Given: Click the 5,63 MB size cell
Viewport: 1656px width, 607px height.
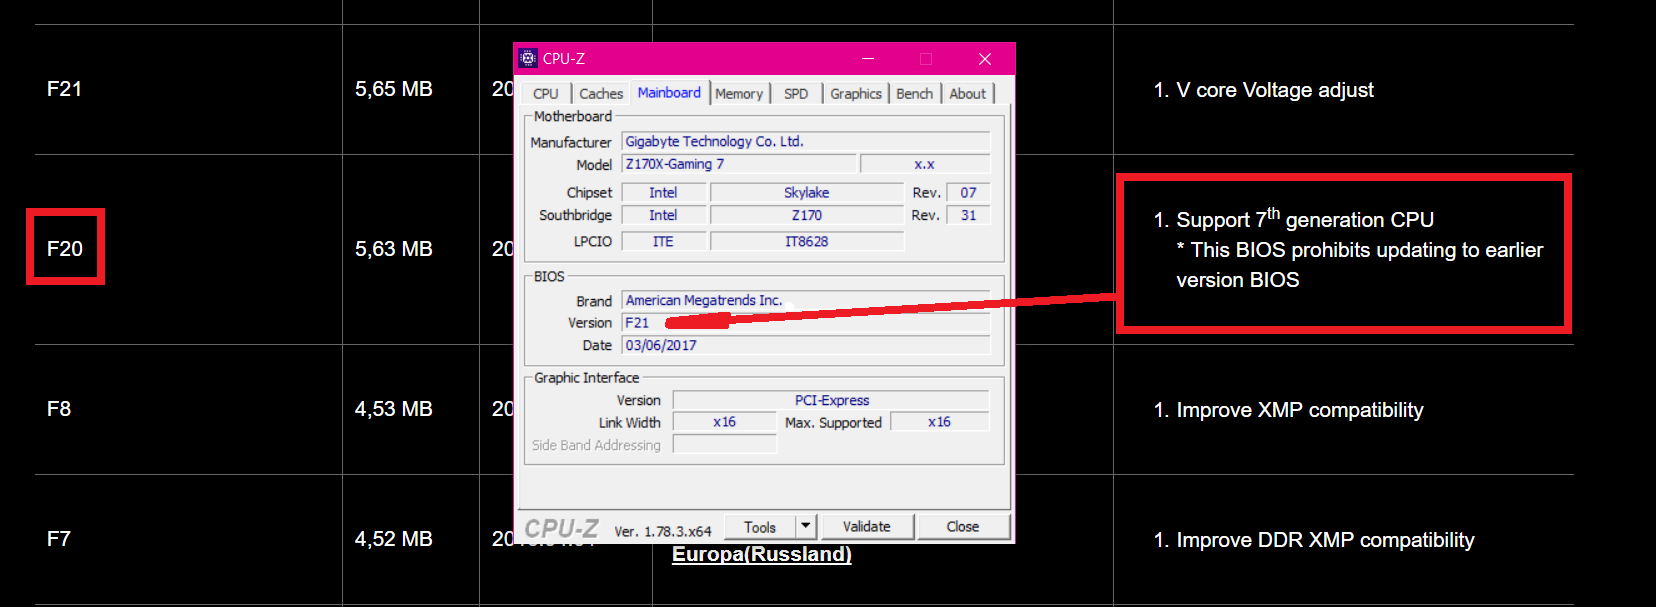Looking at the screenshot, I should [x=394, y=249].
